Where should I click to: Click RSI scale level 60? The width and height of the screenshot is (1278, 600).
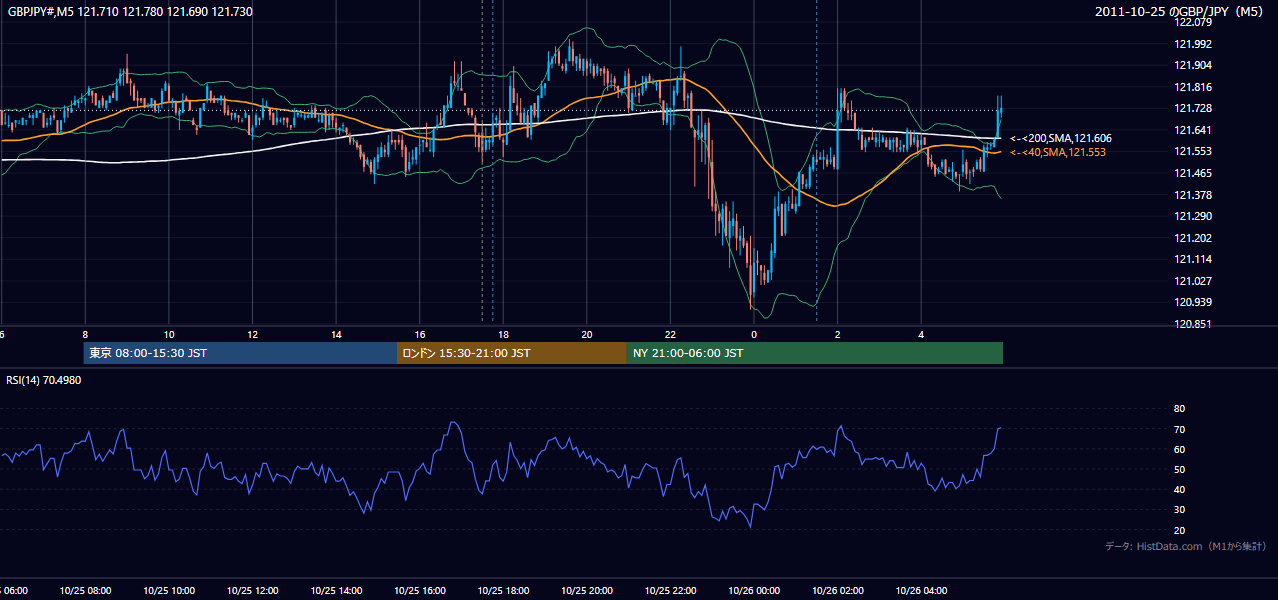(x=1179, y=449)
